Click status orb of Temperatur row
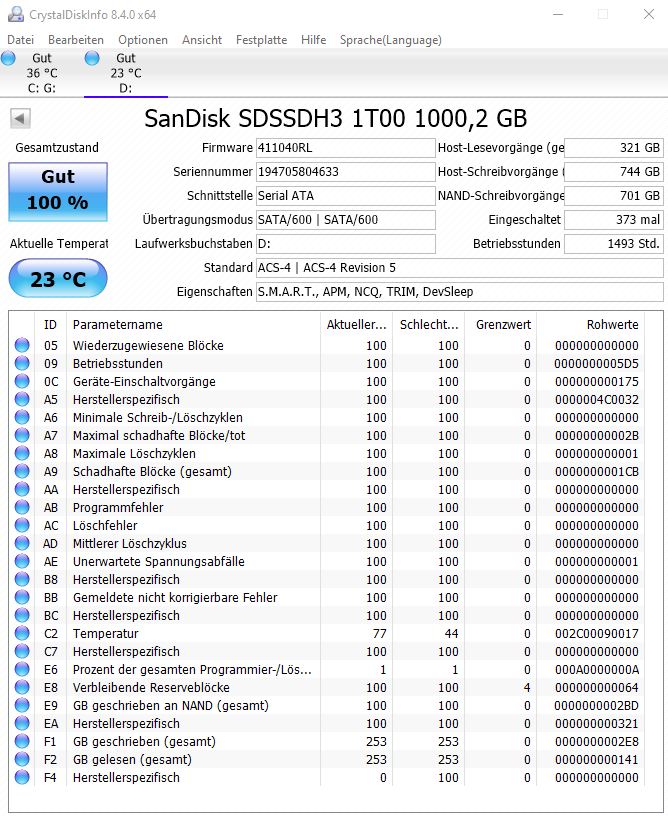 (22, 633)
